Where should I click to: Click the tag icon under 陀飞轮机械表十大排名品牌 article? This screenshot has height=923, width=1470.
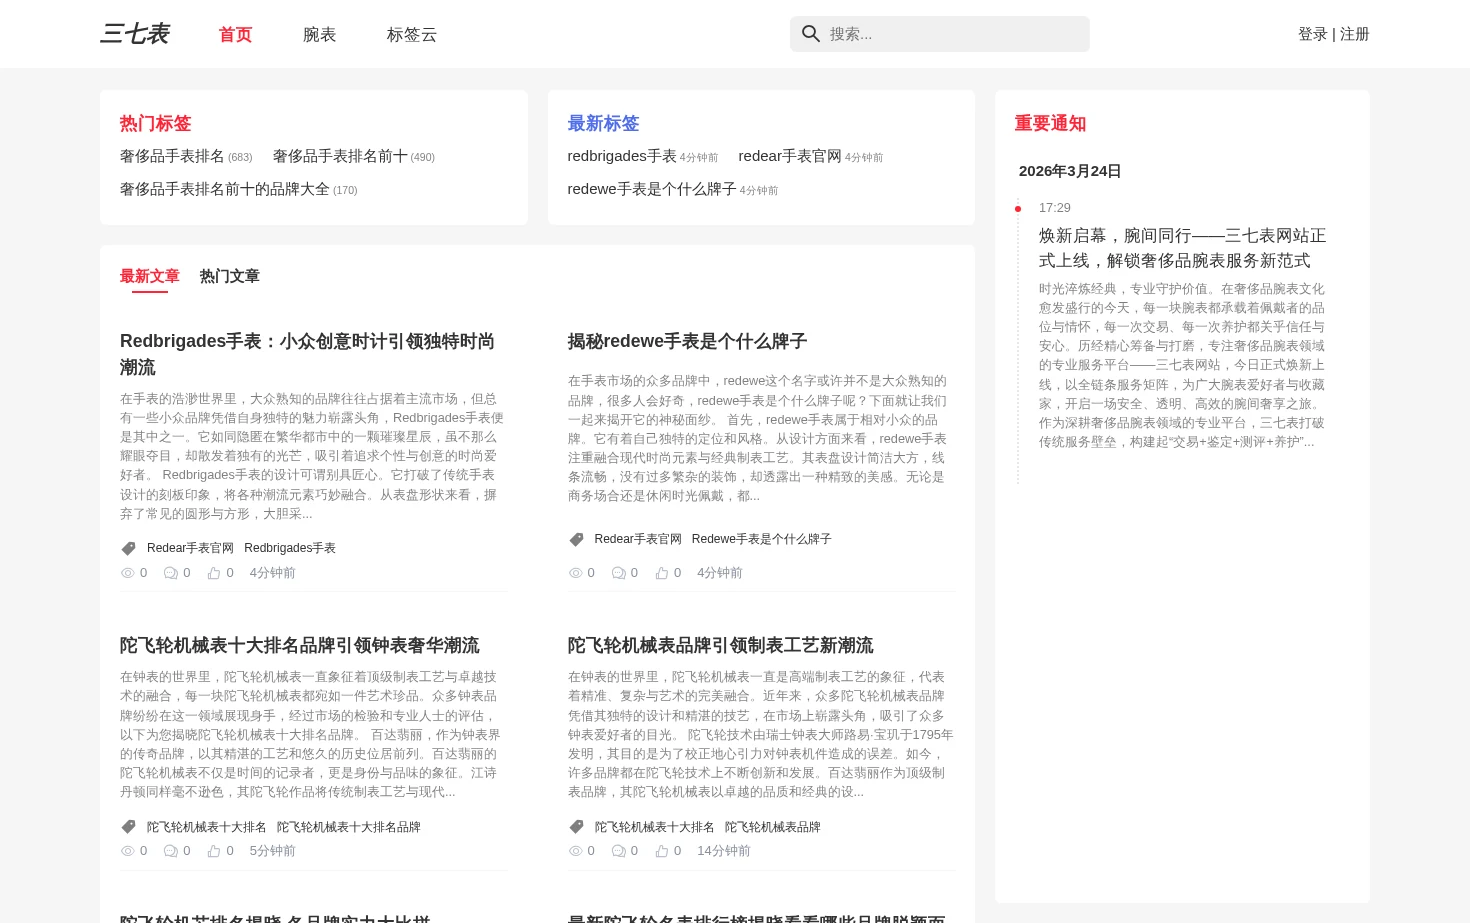tap(128, 827)
